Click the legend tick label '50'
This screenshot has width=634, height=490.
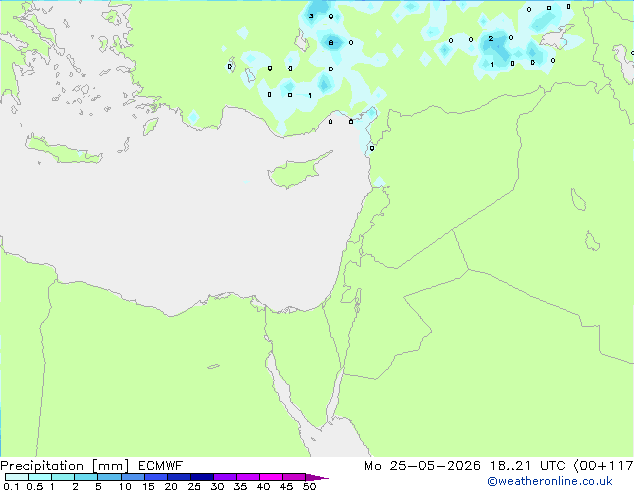click(309, 486)
